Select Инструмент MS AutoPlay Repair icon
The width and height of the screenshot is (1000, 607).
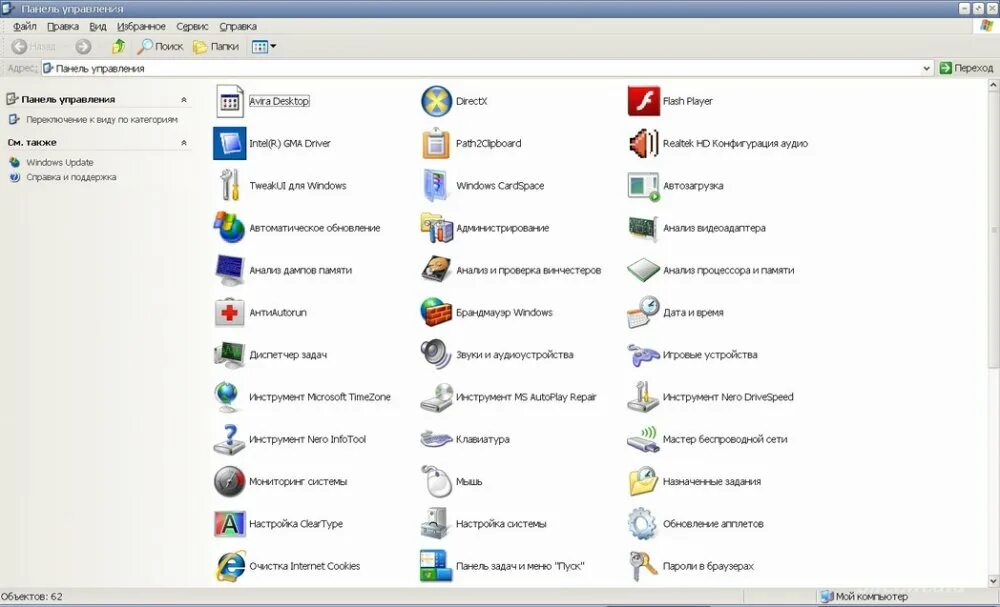[x=436, y=397]
